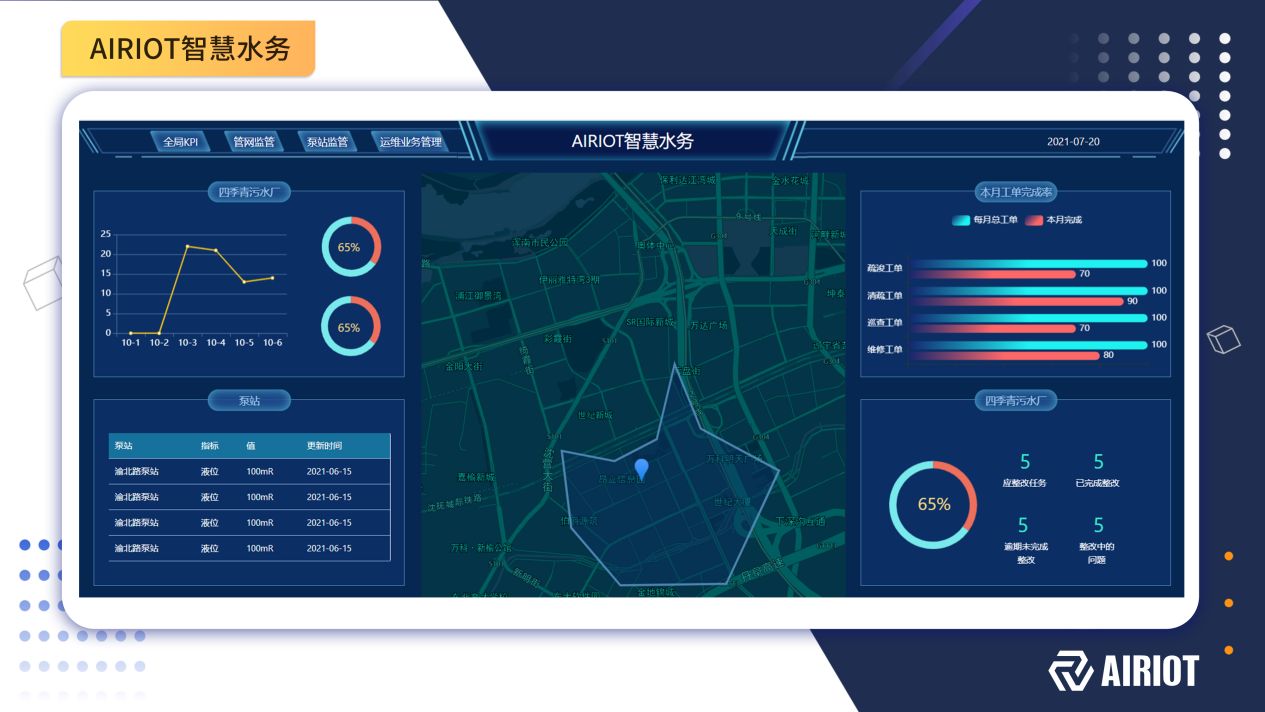Click the 25 value on the chart's y-axis
The width and height of the screenshot is (1265, 712).
(106, 234)
